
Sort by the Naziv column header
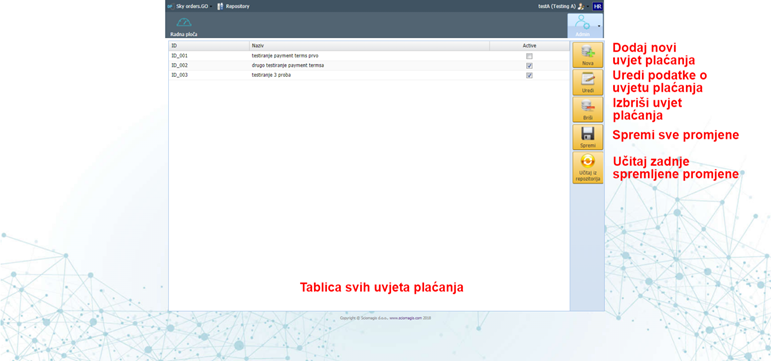(x=369, y=46)
